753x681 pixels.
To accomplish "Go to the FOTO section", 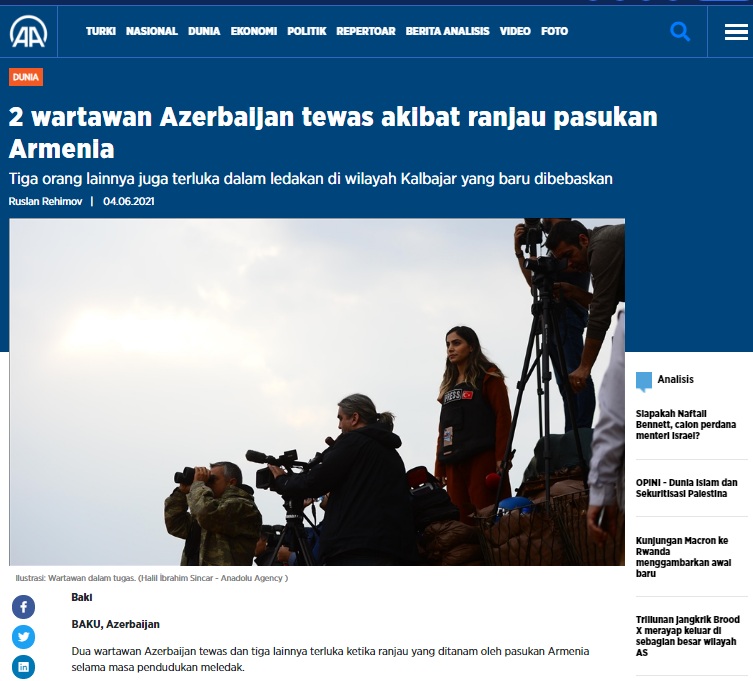I will pyautogui.click(x=555, y=31).
